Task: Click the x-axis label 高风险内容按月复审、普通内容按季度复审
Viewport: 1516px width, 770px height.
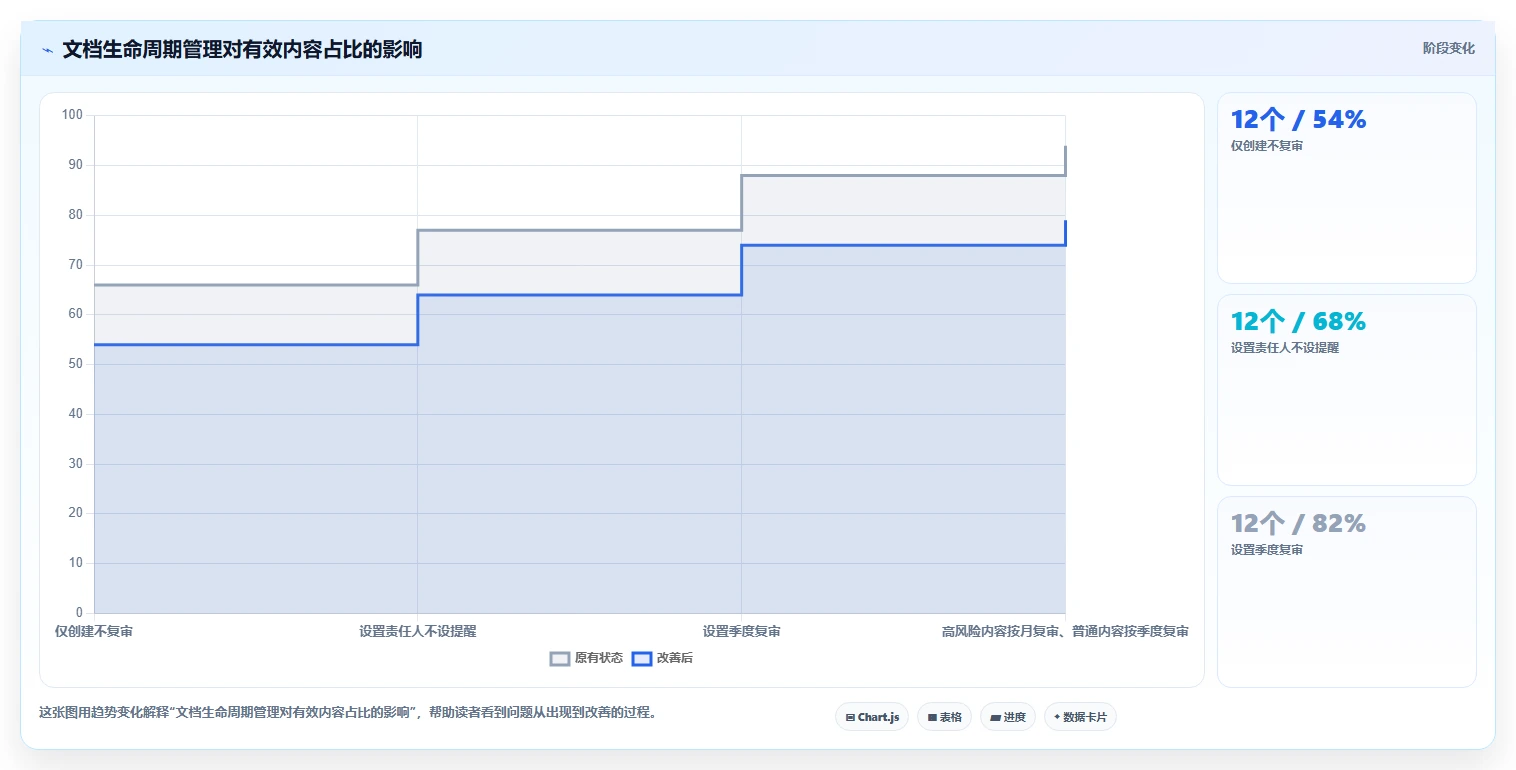Action: click(1065, 632)
